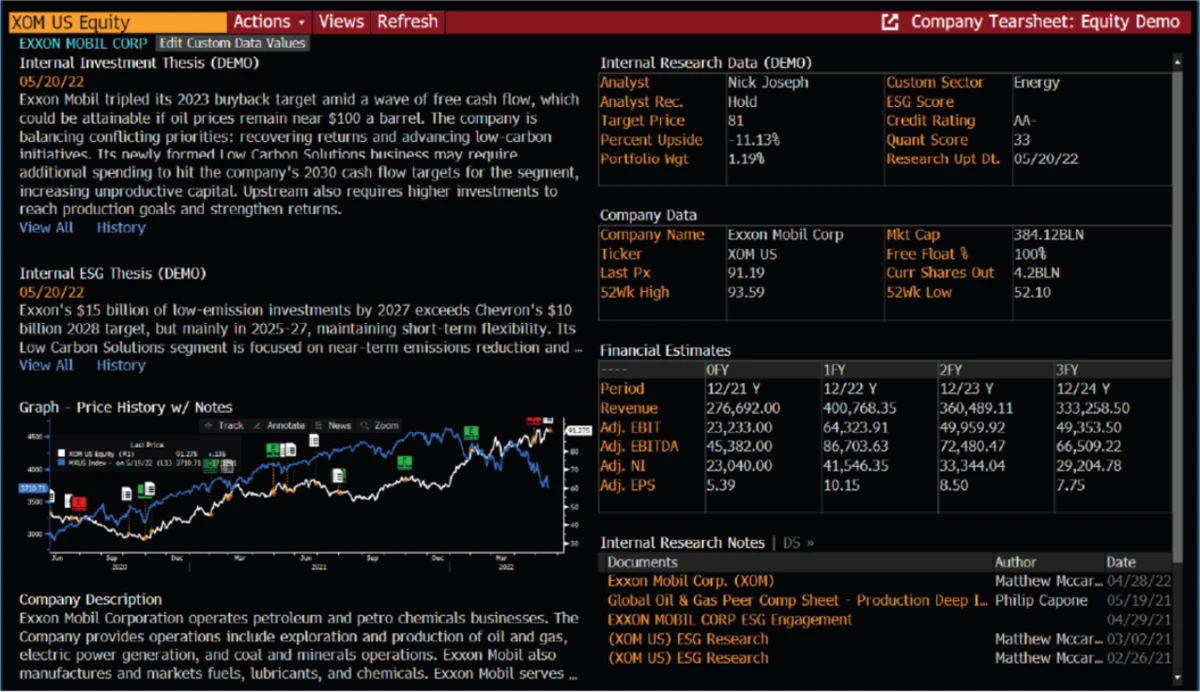Toggle the XRUS Index series visibility
The width and height of the screenshot is (1200, 692).
pyautogui.click(x=90, y=462)
